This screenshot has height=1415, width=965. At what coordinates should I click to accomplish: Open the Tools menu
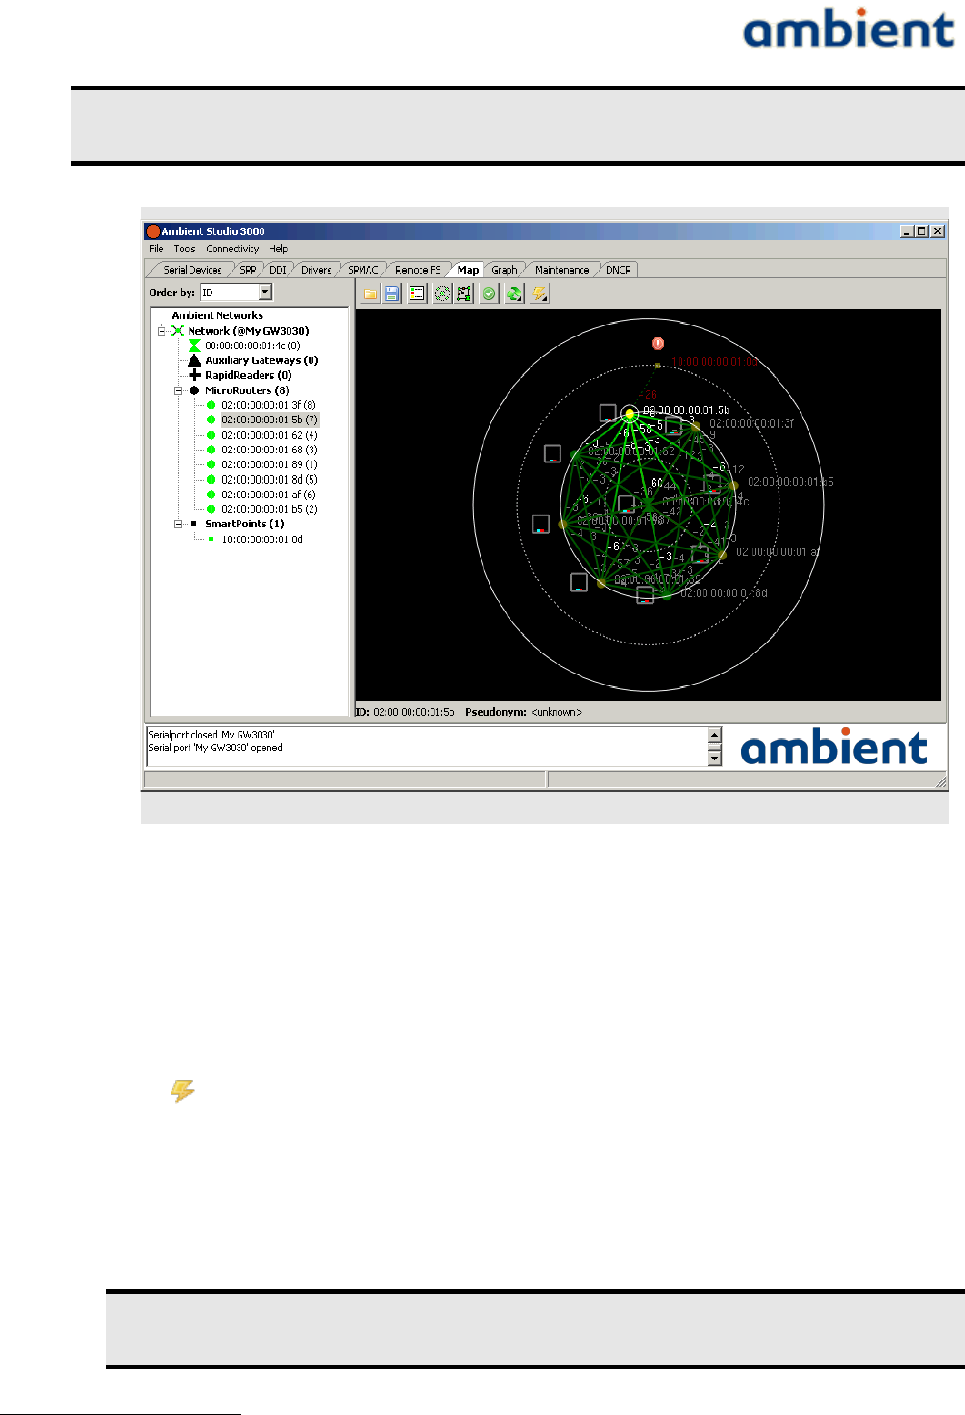coord(184,249)
